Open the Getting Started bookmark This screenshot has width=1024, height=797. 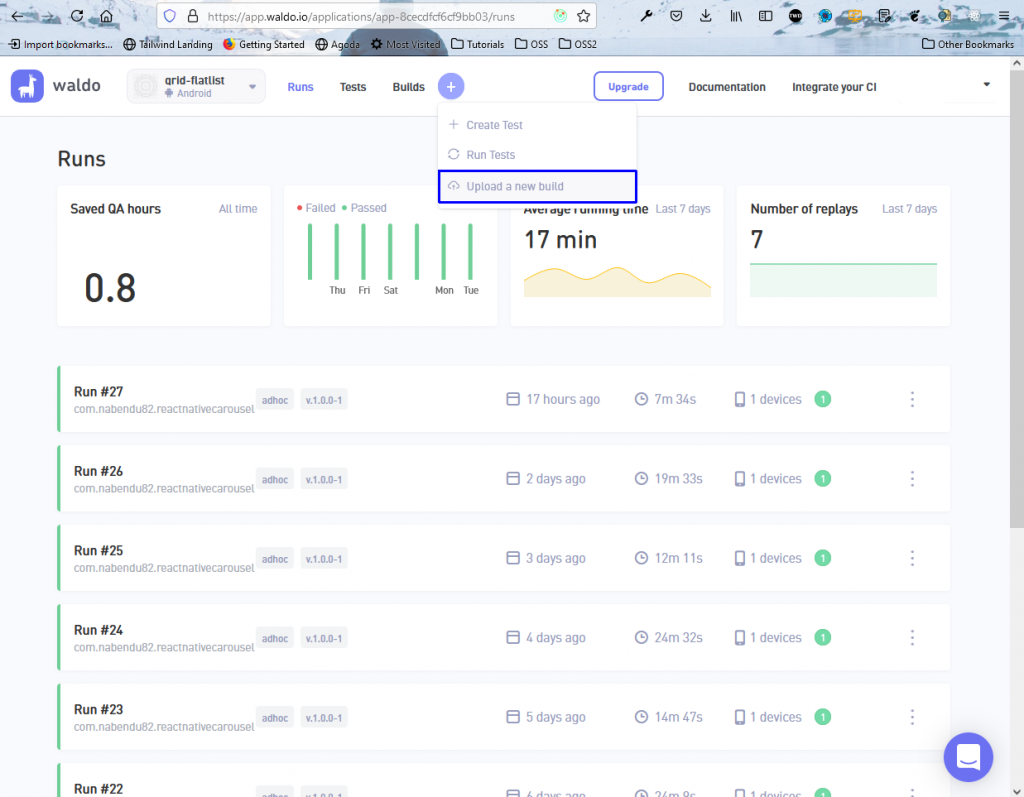pyautogui.click(x=263, y=44)
